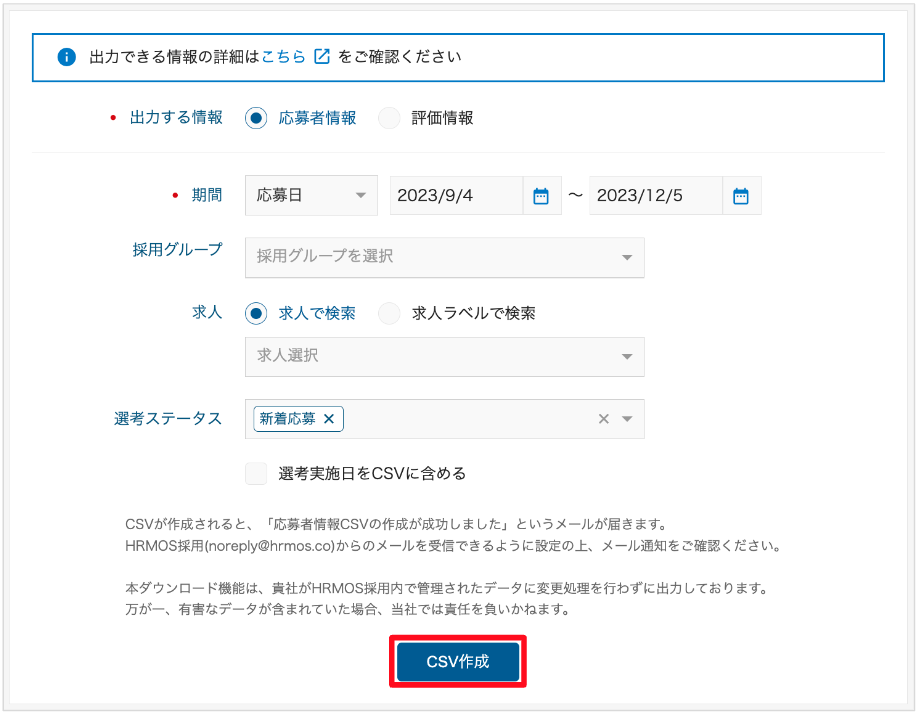Expand the 応募日 period type dropdown
Screen dimensions: 919x715
[x=311, y=196]
